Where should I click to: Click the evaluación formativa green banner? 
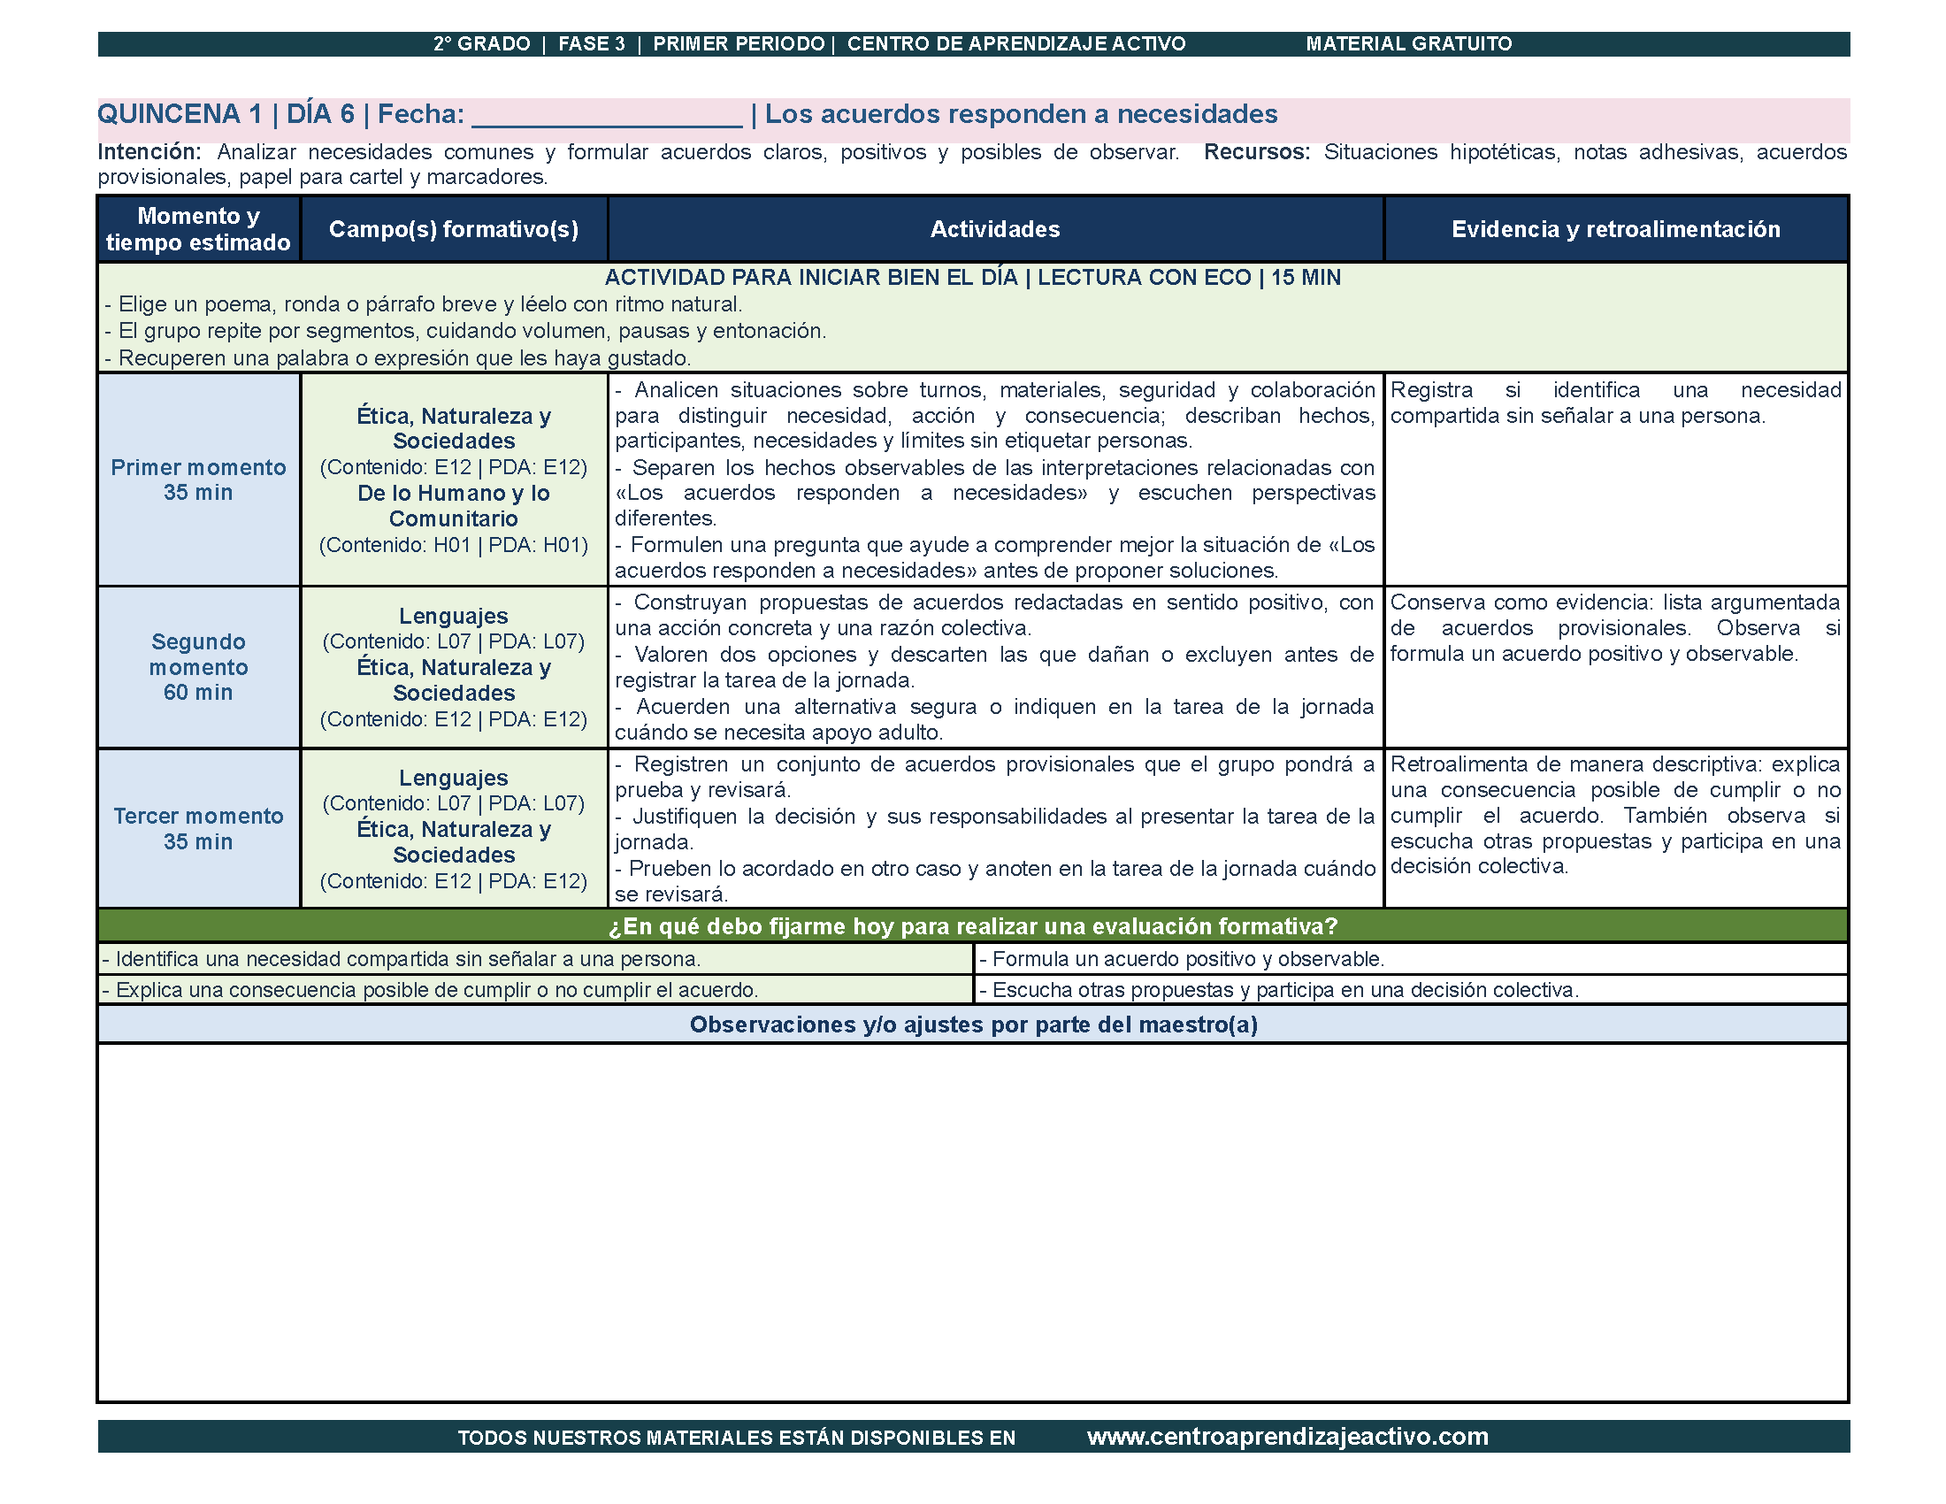(x=973, y=926)
